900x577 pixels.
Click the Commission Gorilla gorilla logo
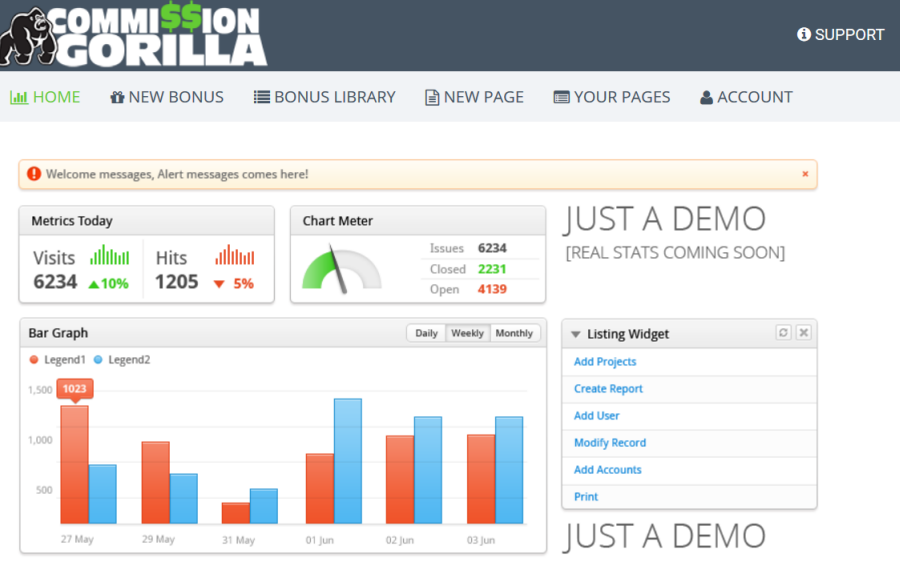30,34
